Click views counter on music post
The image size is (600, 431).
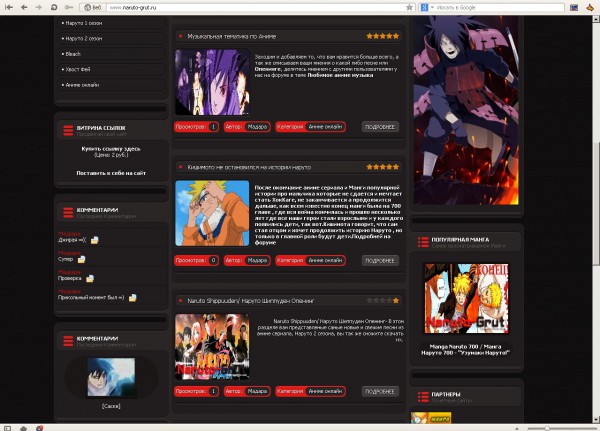pos(196,127)
